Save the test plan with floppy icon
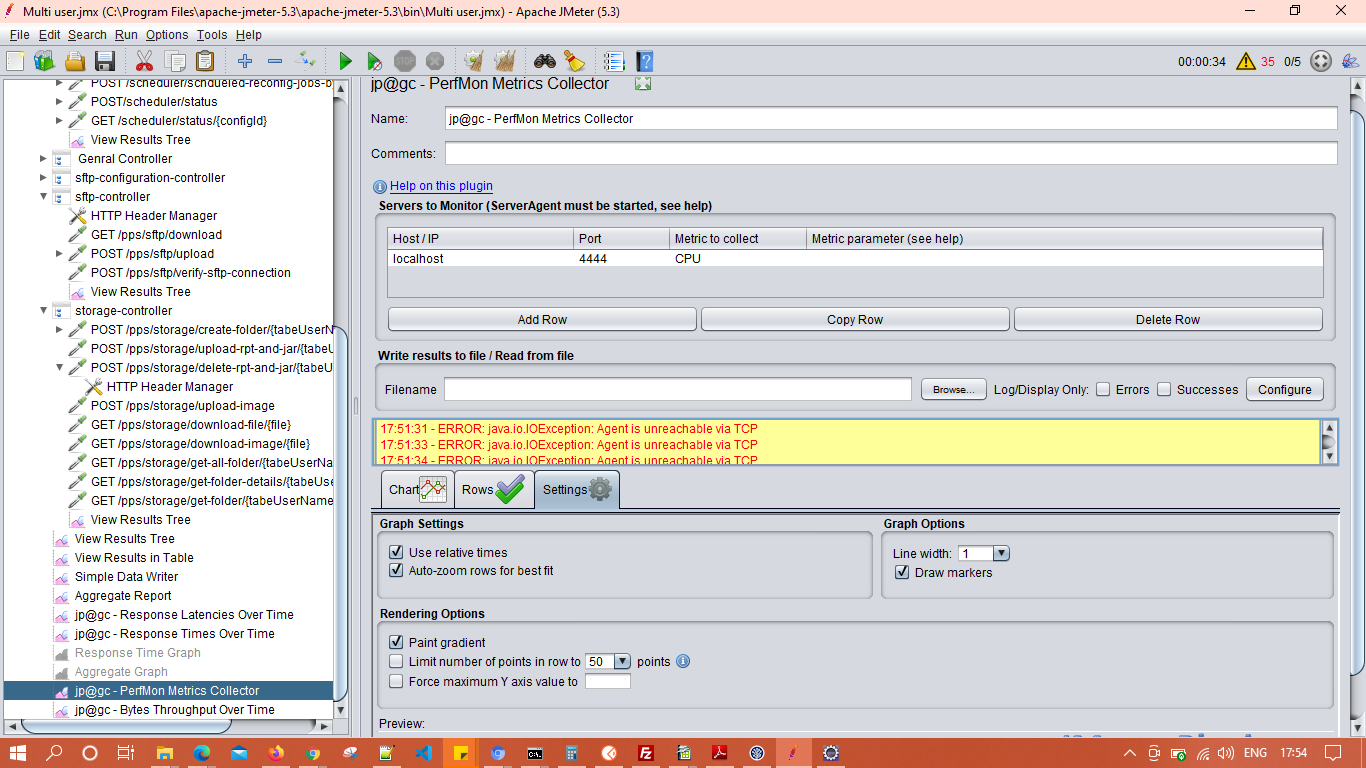1366x768 pixels. 104,61
